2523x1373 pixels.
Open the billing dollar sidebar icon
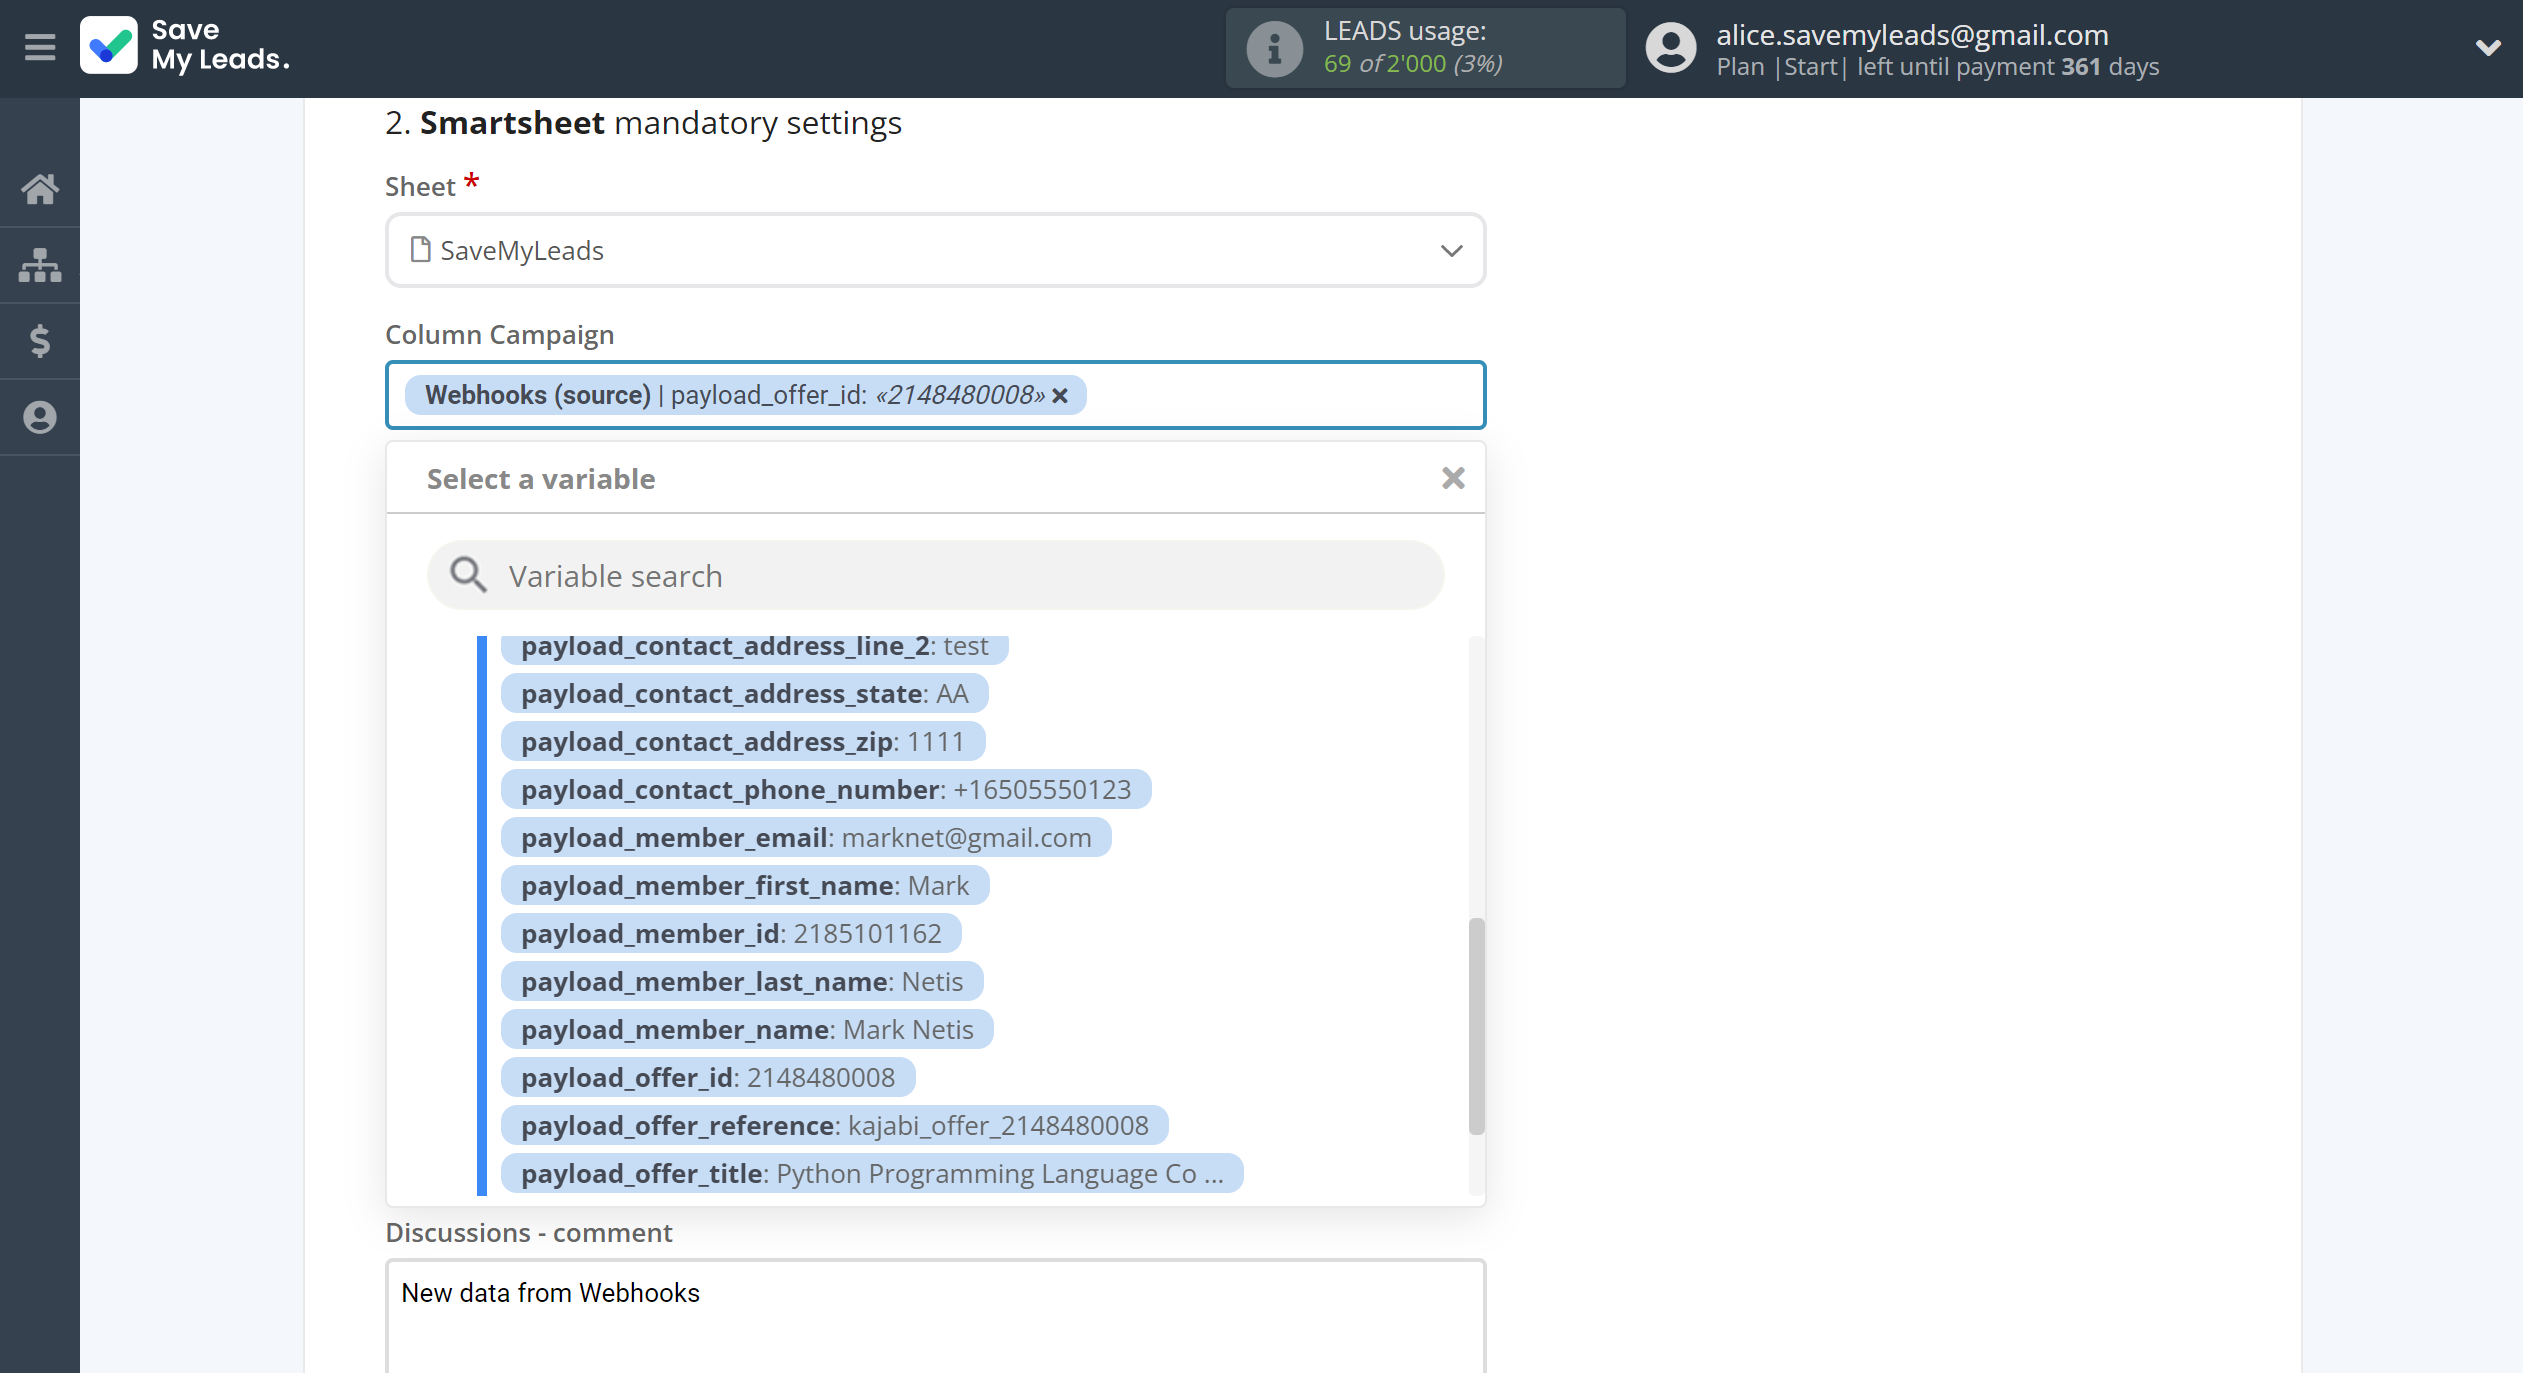(40, 341)
